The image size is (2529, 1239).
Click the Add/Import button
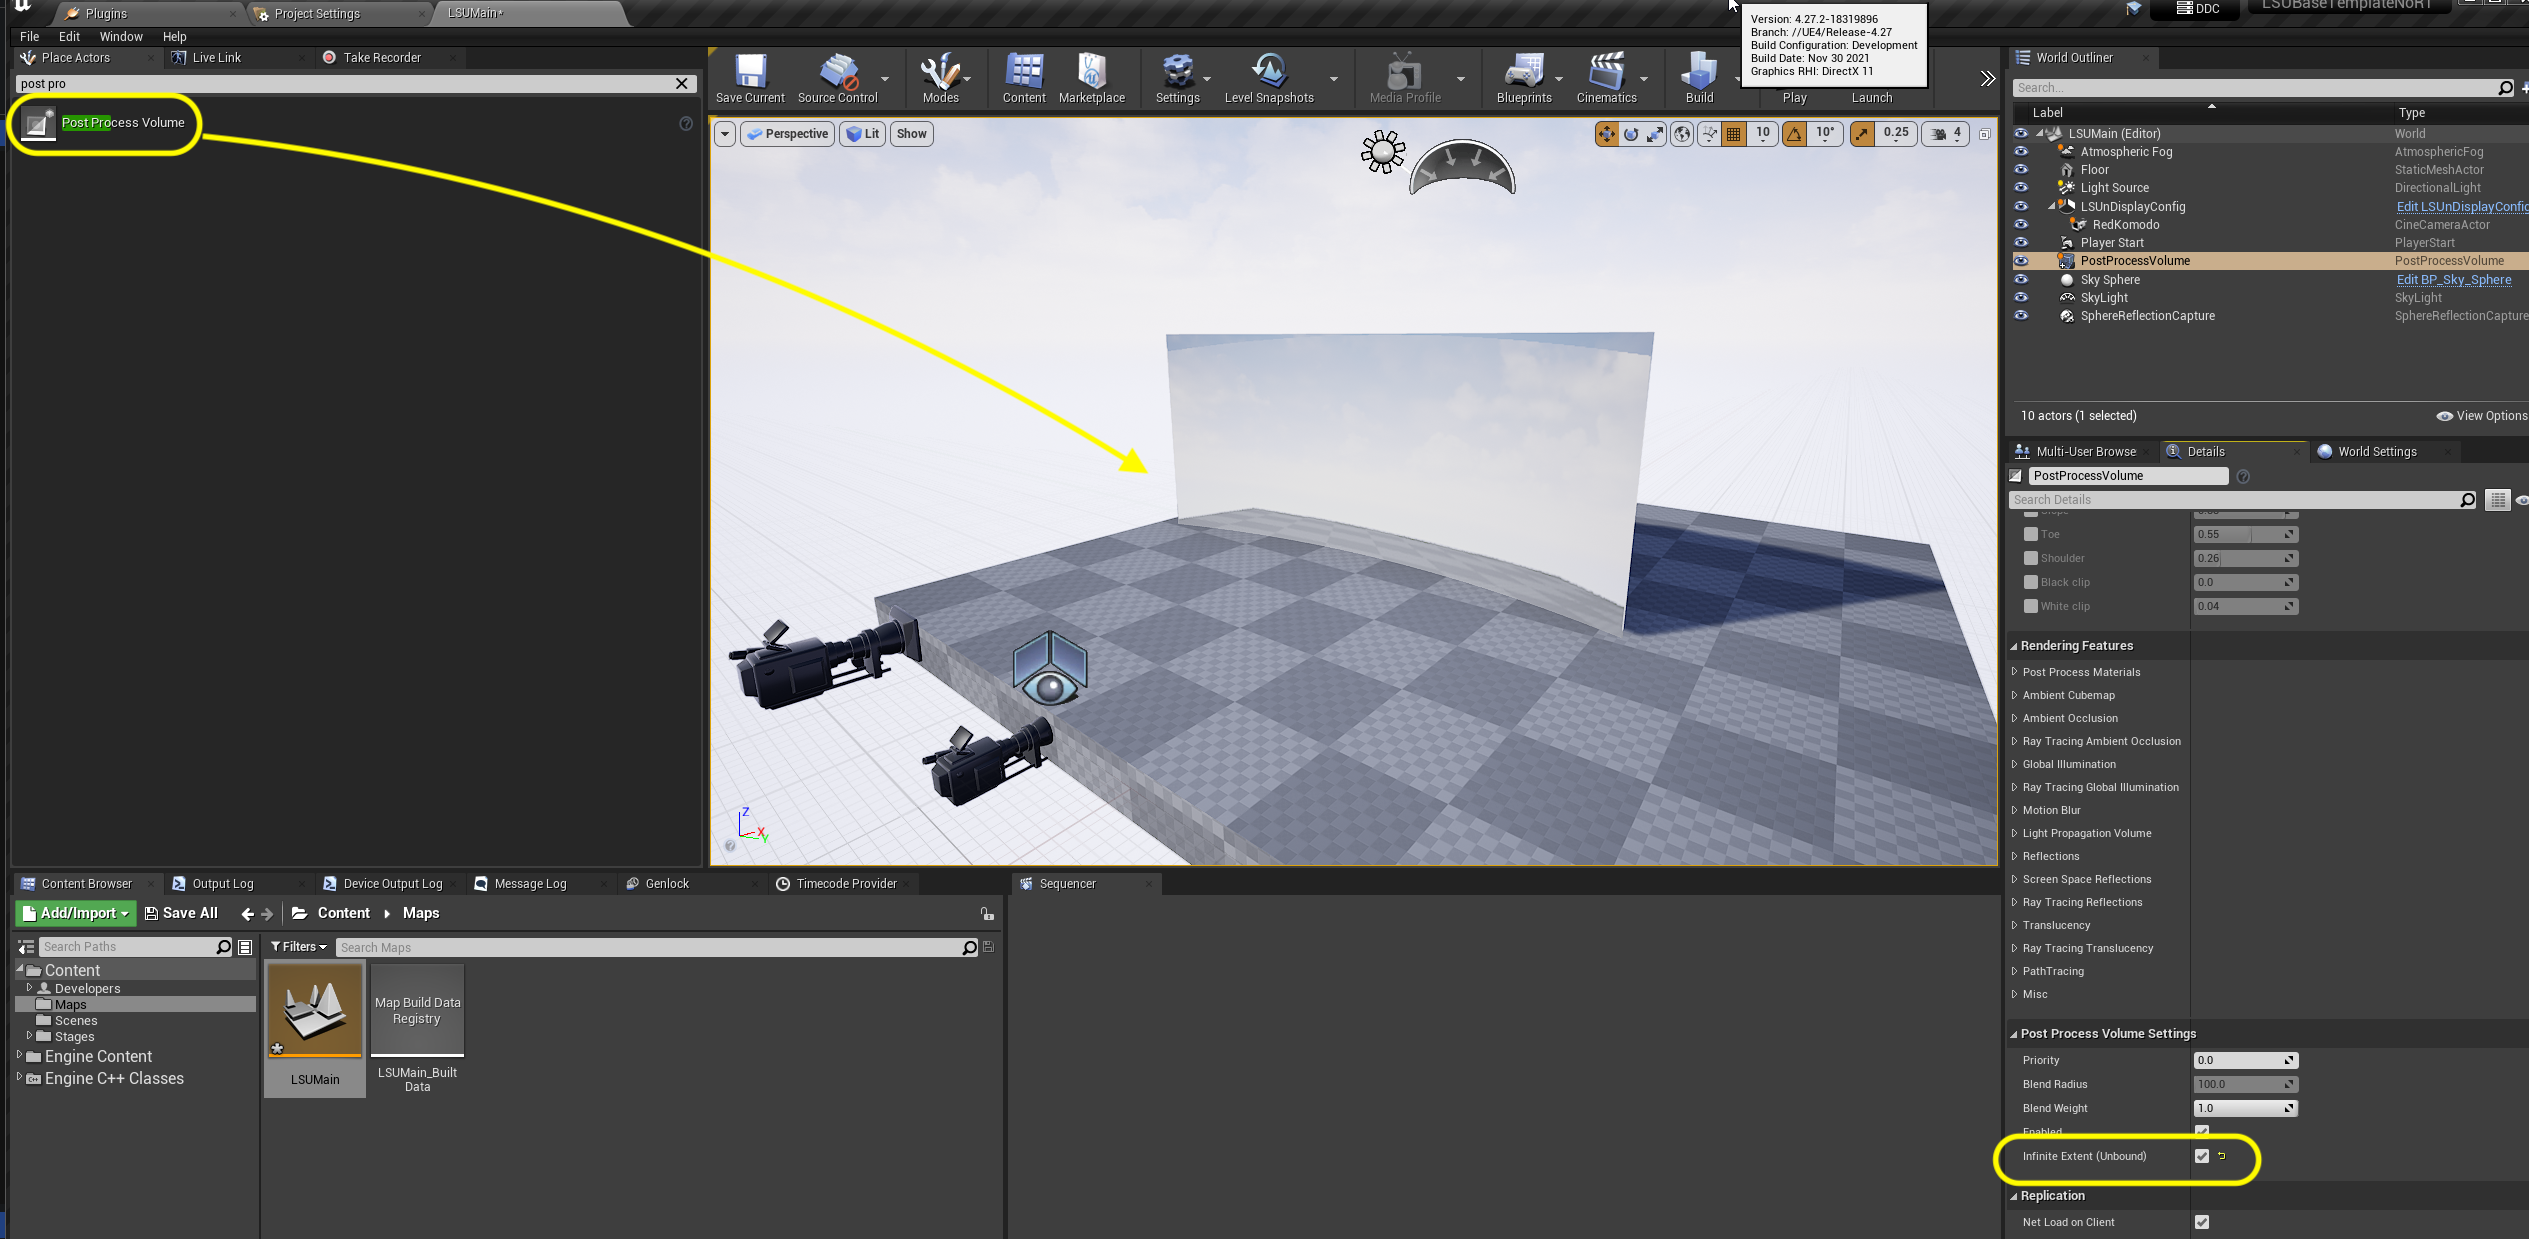click(x=74, y=913)
